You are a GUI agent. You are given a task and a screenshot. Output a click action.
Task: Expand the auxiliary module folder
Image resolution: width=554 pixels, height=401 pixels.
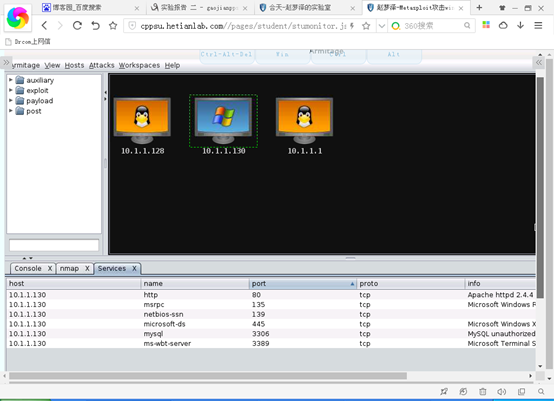11,80
